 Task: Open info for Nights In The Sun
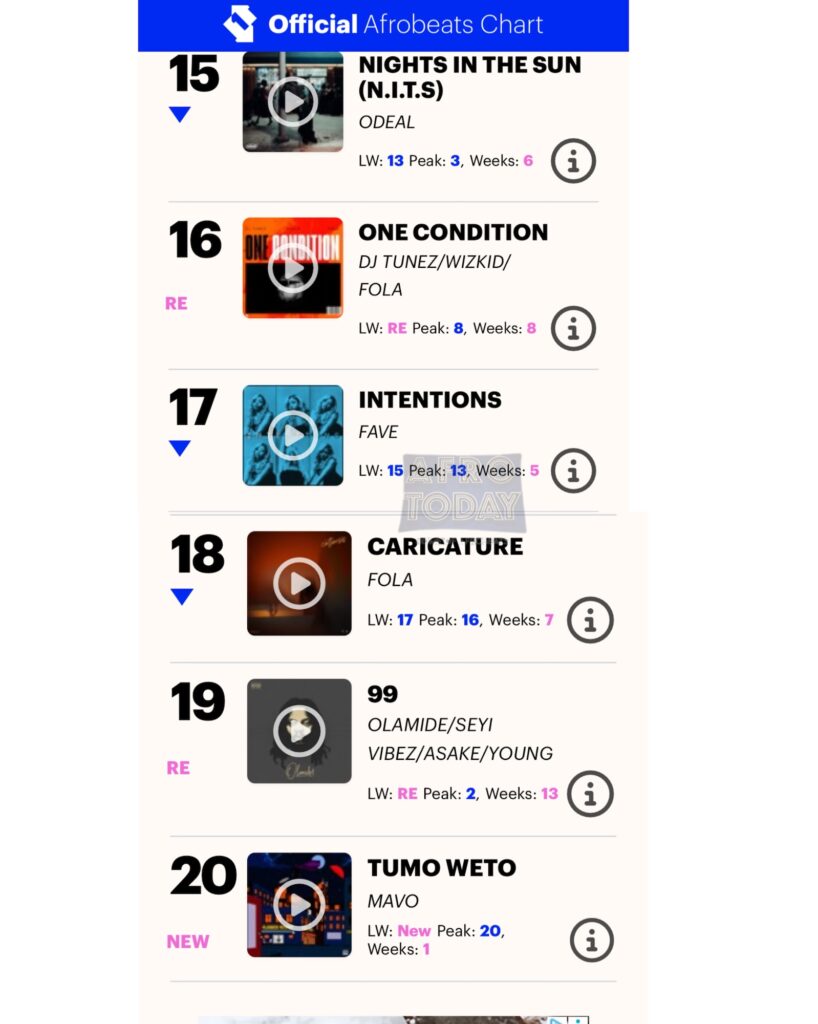[573, 161]
